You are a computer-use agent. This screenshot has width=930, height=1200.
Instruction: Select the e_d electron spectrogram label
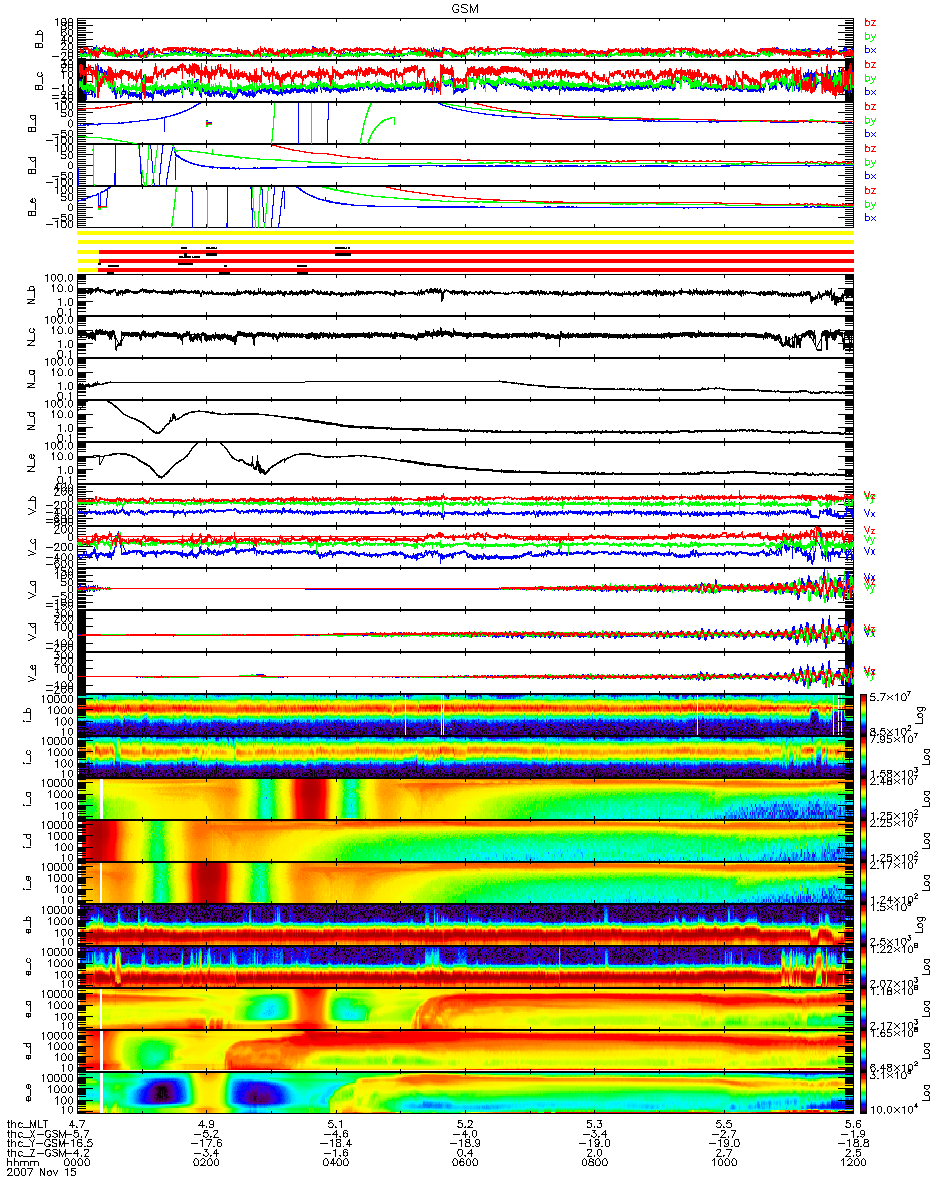pyautogui.click(x=27, y=1051)
